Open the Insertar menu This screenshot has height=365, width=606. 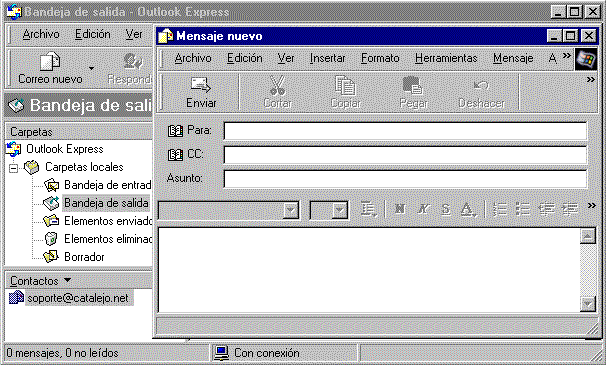[x=327, y=58]
